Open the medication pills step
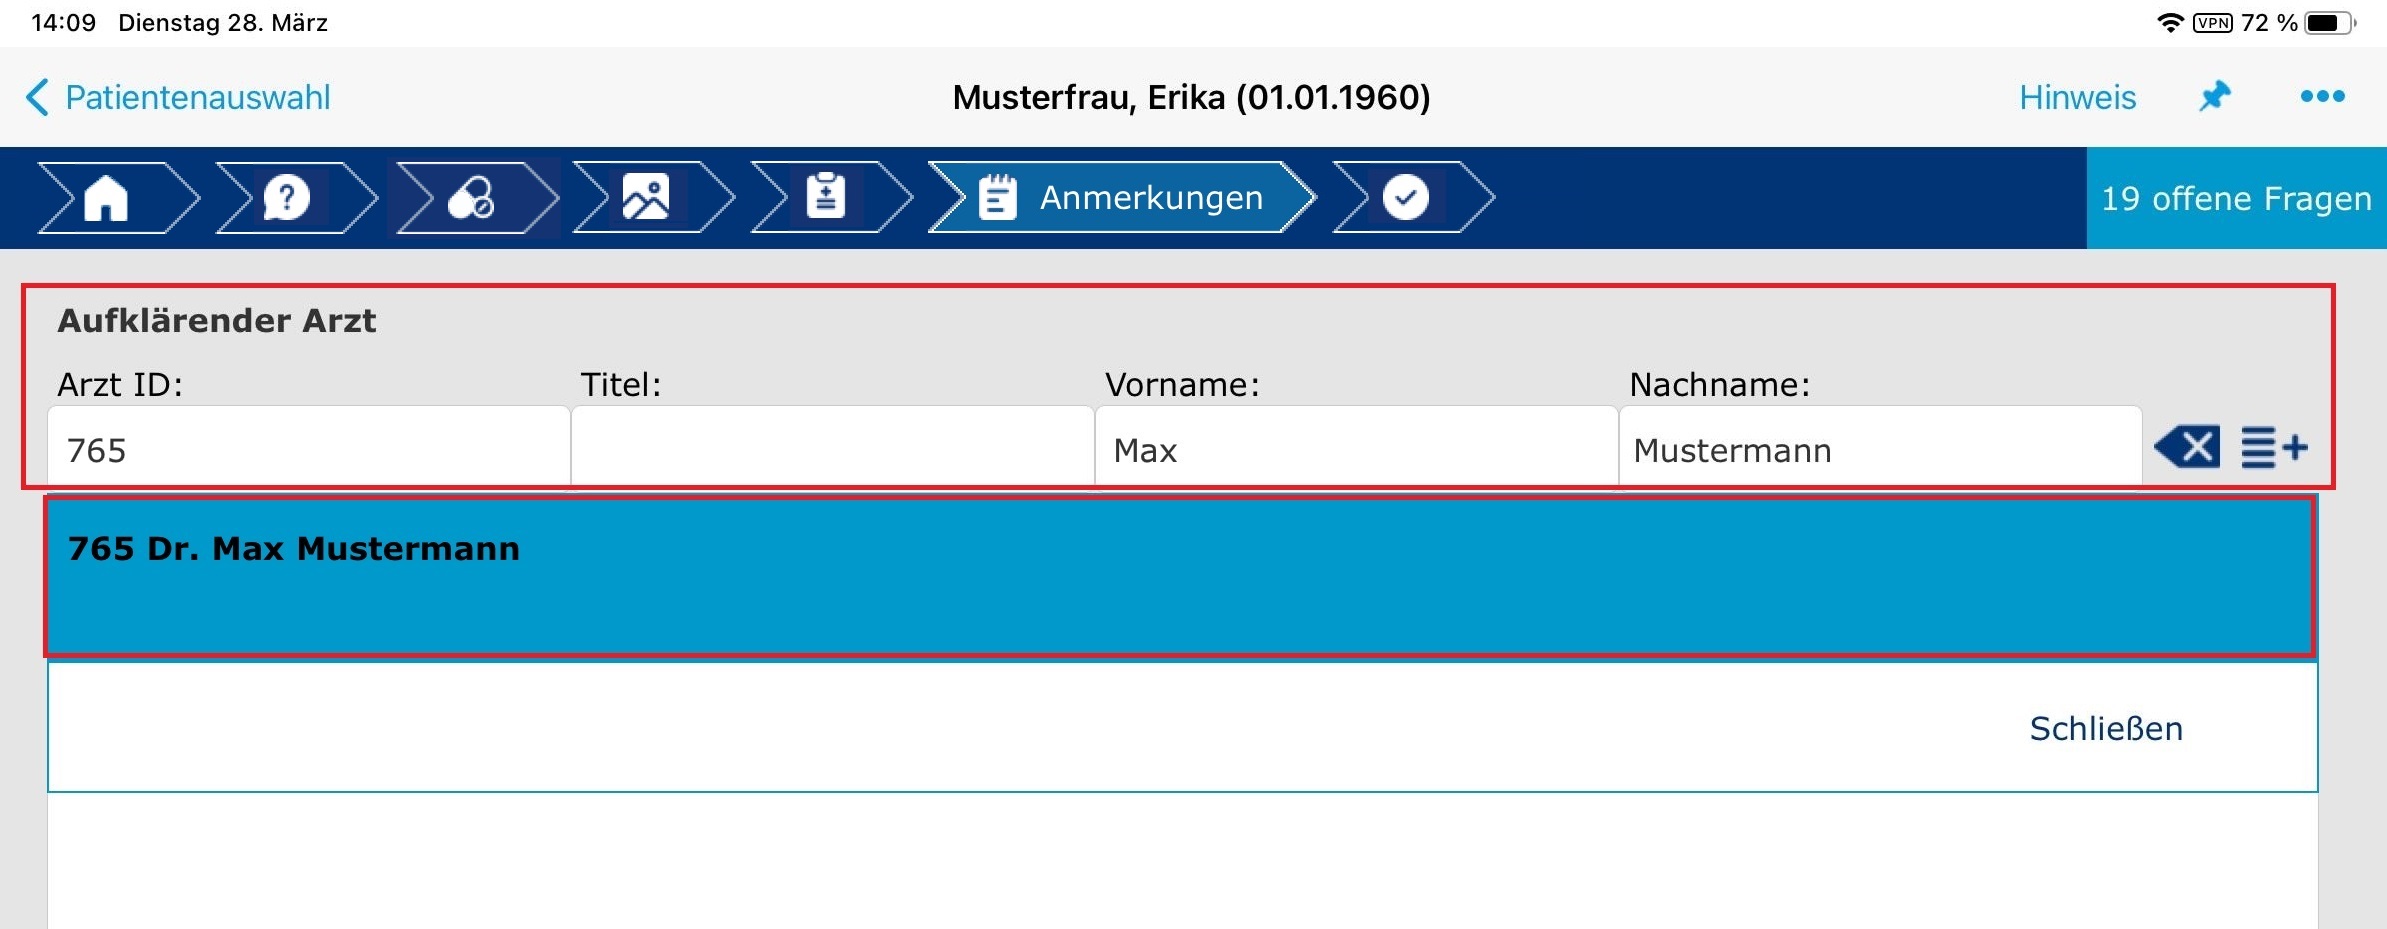 [x=470, y=197]
